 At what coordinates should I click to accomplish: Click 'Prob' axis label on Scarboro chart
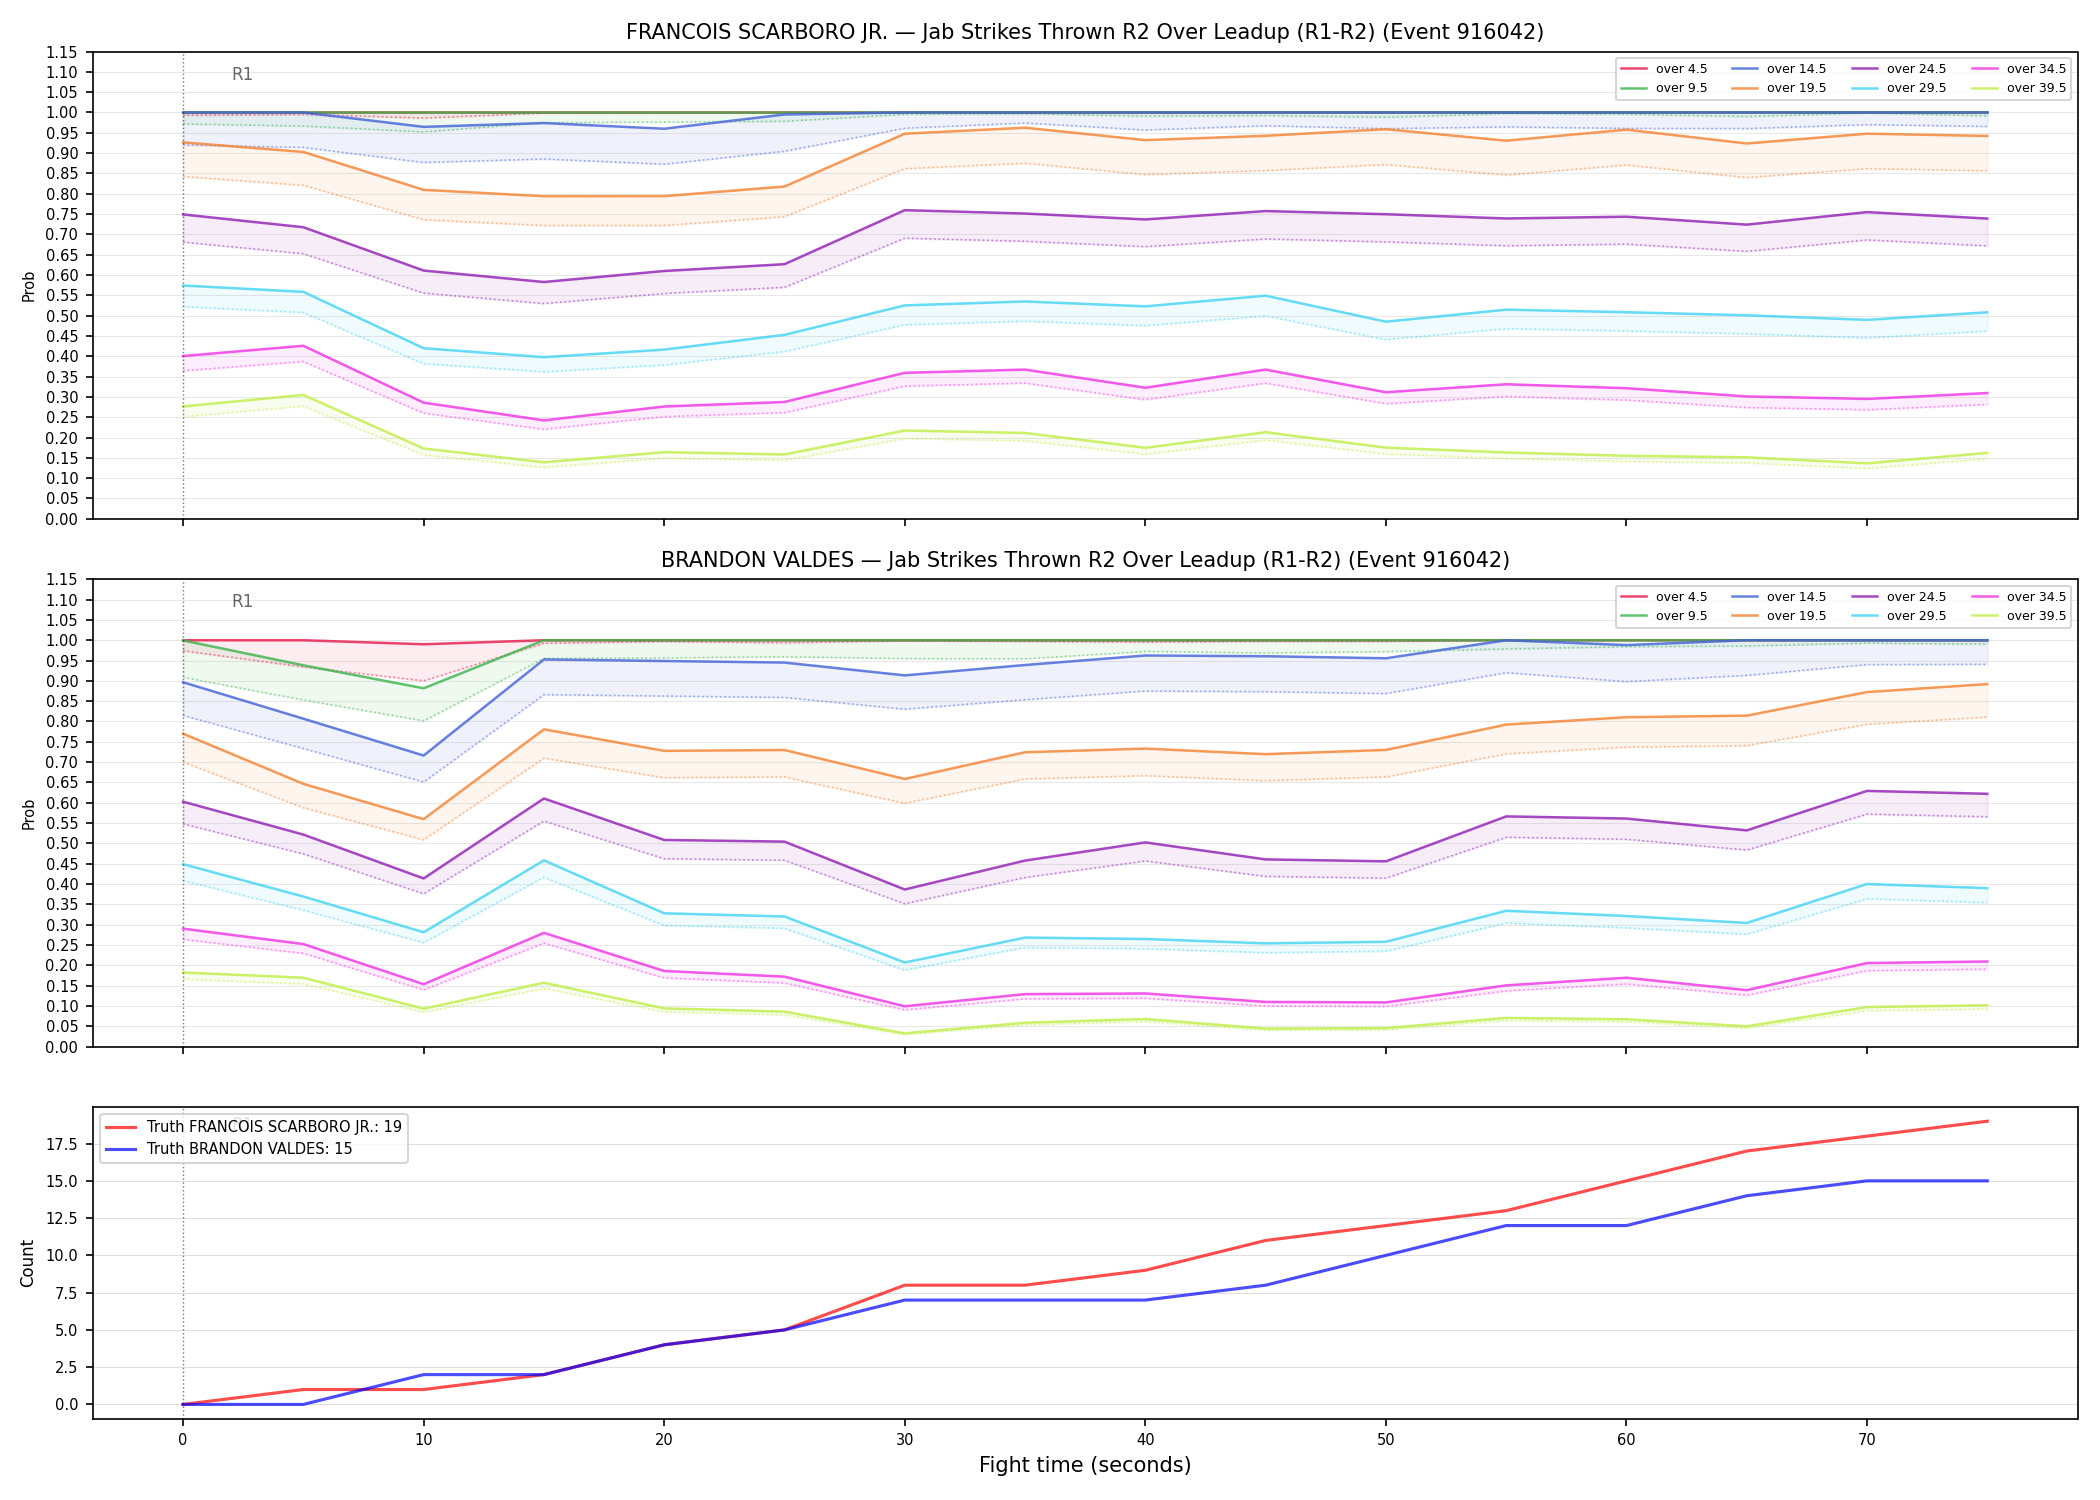pos(28,286)
